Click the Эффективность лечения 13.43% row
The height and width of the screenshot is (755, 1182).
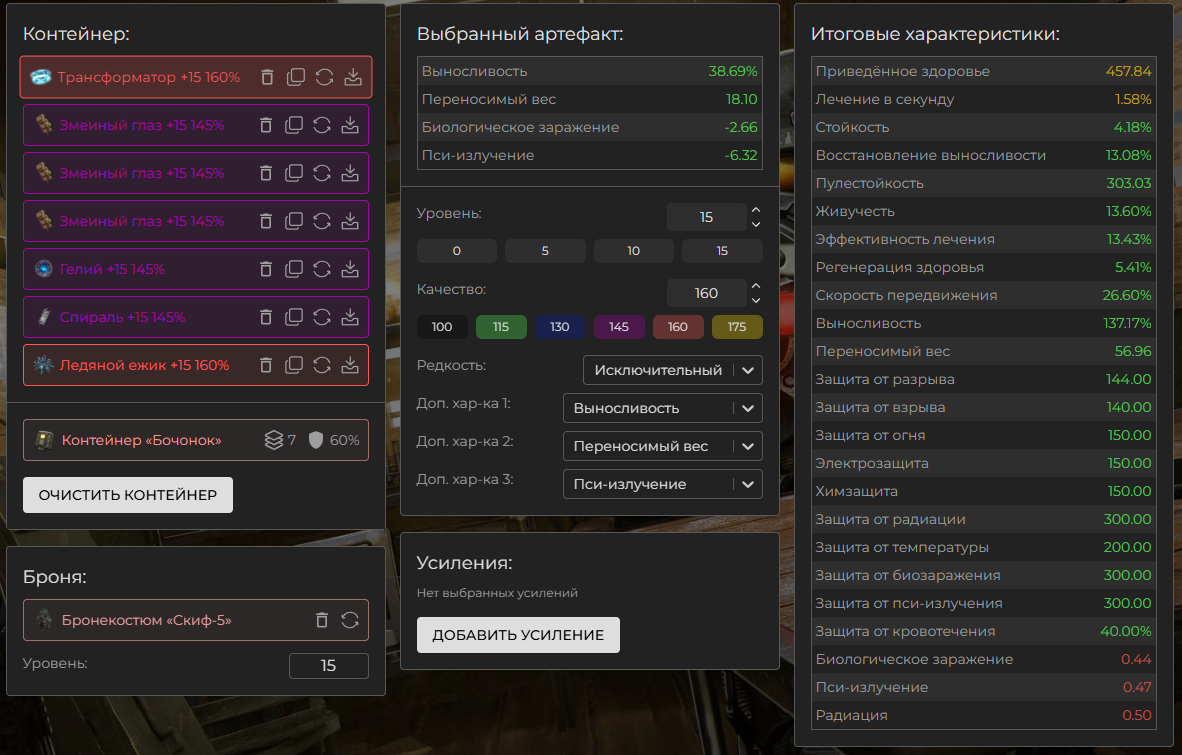983,239
